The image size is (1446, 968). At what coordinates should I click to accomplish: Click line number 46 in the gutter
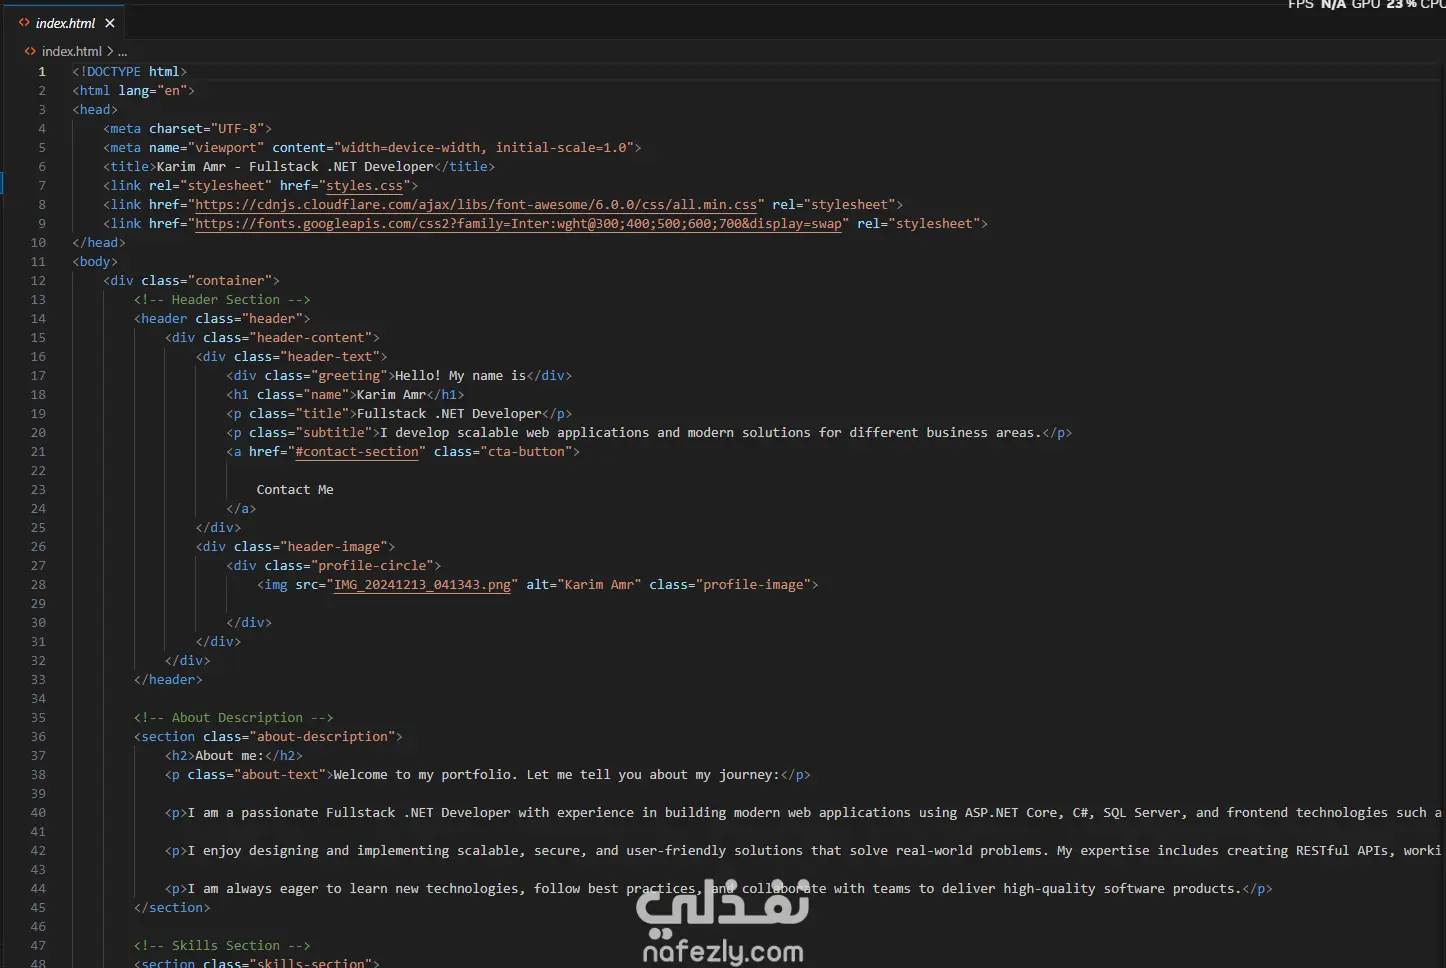click(x=38, y=927)
